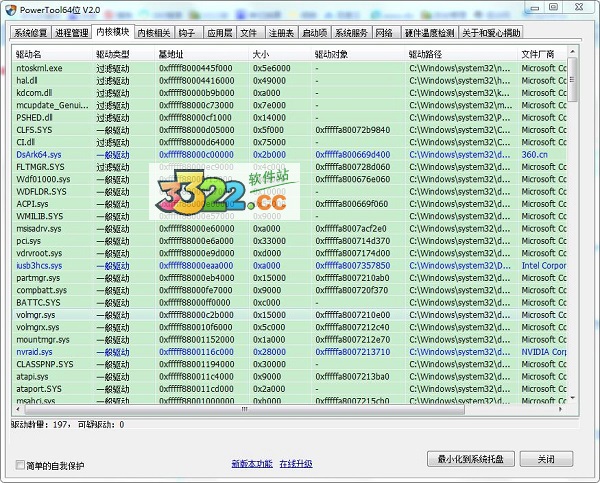
Task: Select the WDFLDR.SYS driver row
Action: (290, 191)
